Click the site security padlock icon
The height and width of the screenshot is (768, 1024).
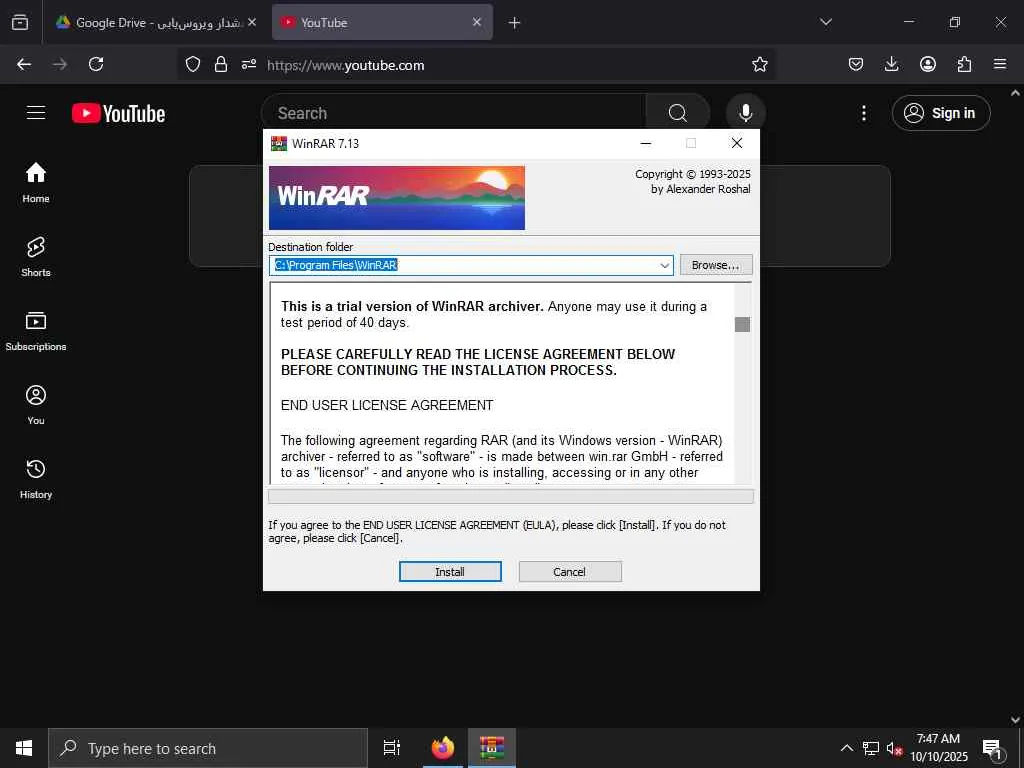pos(221,64)
